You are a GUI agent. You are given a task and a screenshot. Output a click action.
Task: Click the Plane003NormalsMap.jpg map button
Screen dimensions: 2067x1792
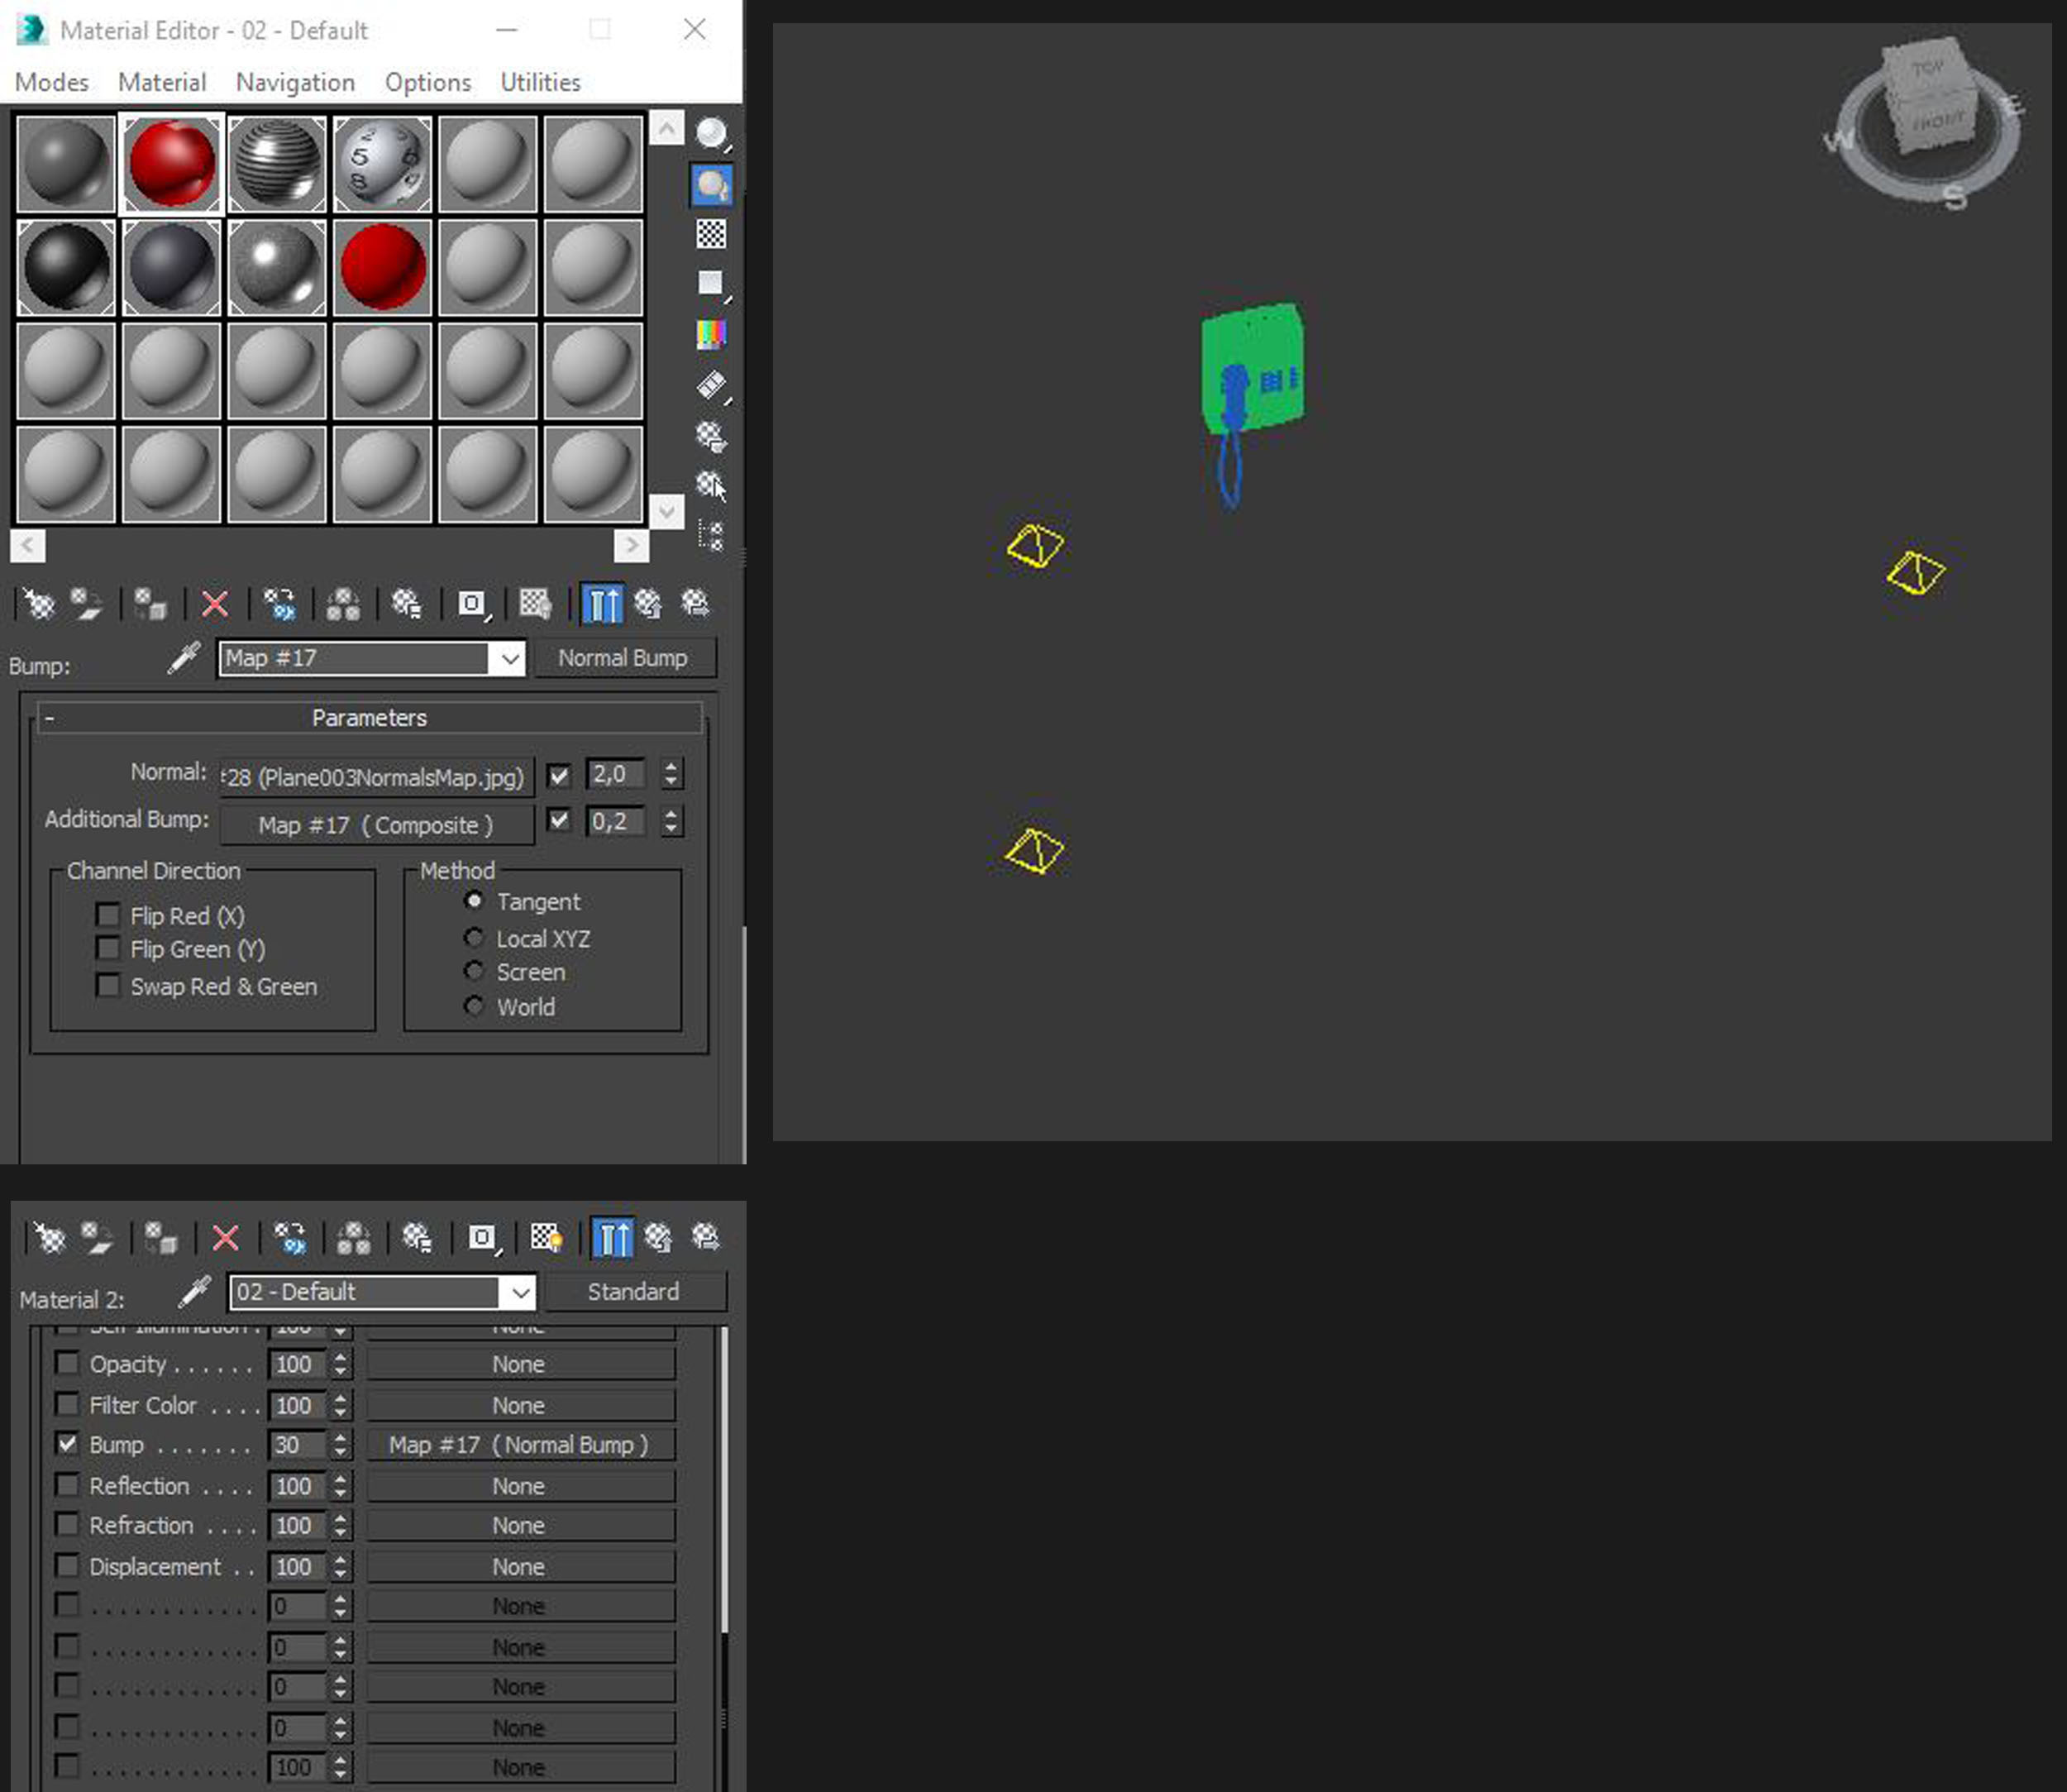(x=377, y=777)
